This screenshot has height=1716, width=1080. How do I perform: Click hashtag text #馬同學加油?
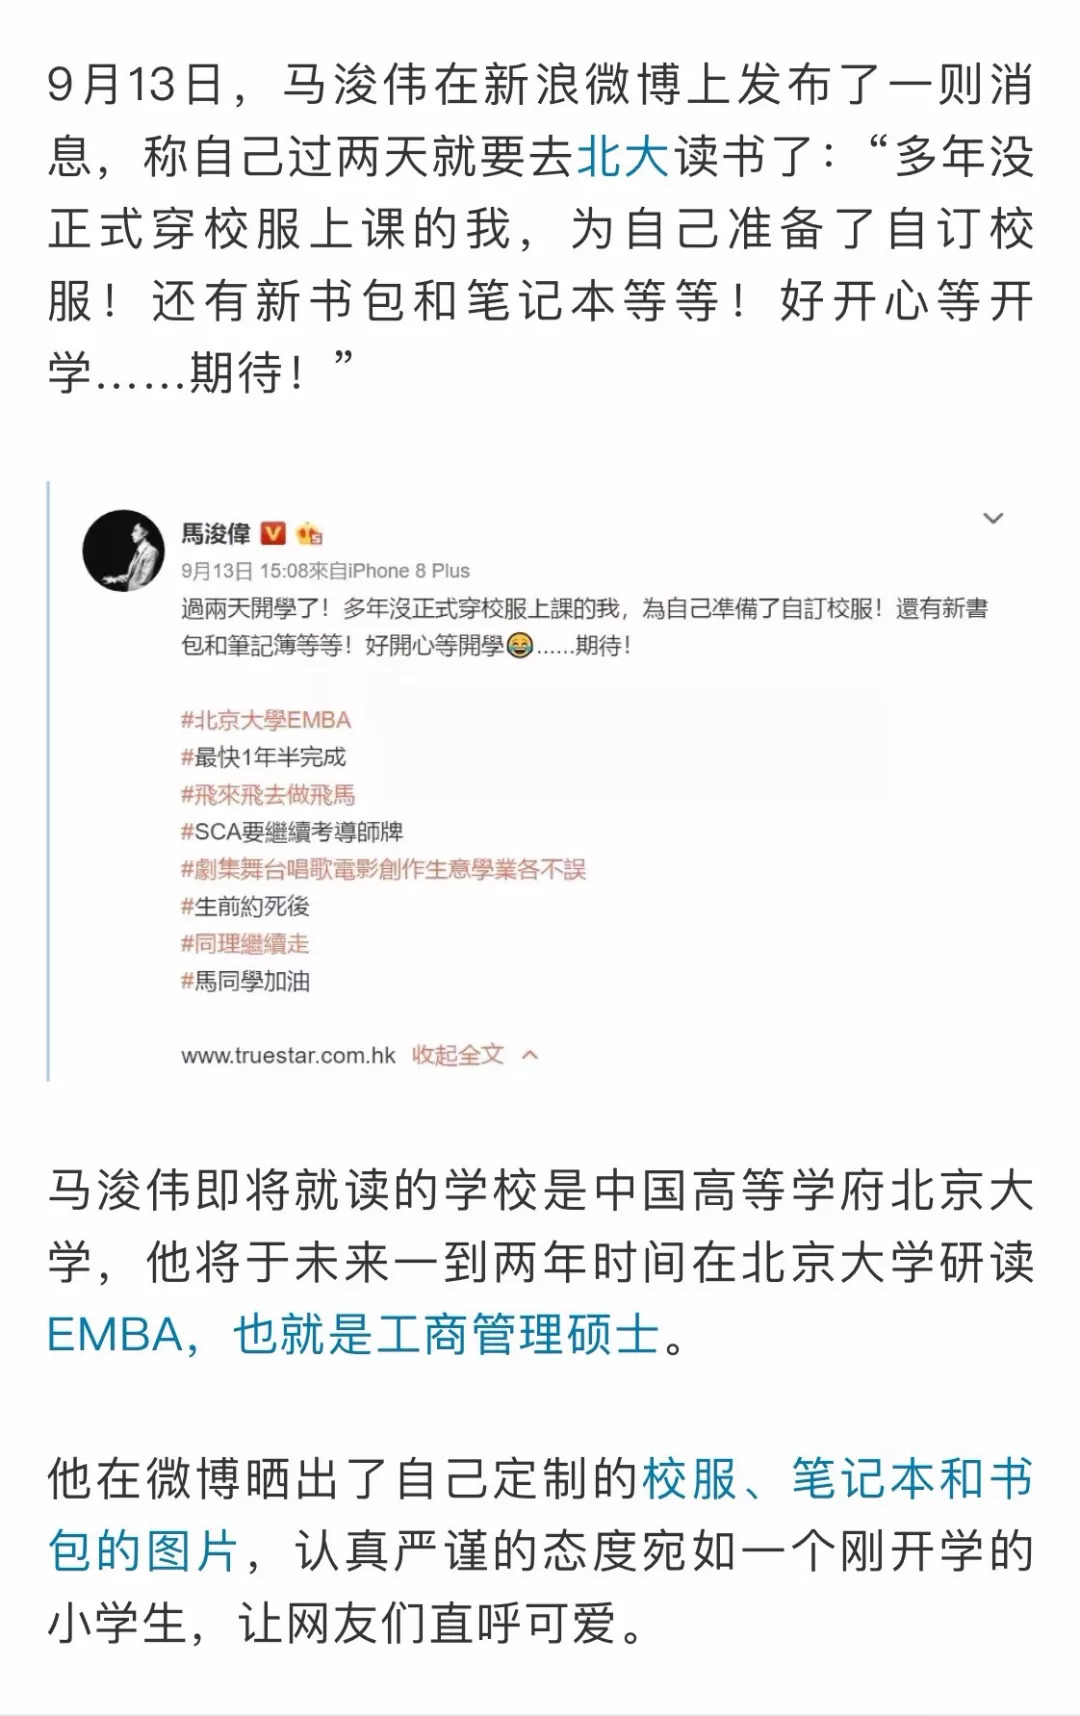(245, 981)
